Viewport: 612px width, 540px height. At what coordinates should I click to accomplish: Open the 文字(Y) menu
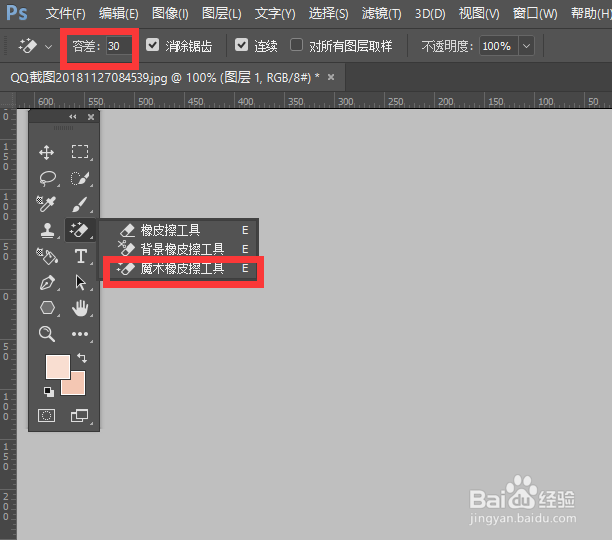click(275, 14)
